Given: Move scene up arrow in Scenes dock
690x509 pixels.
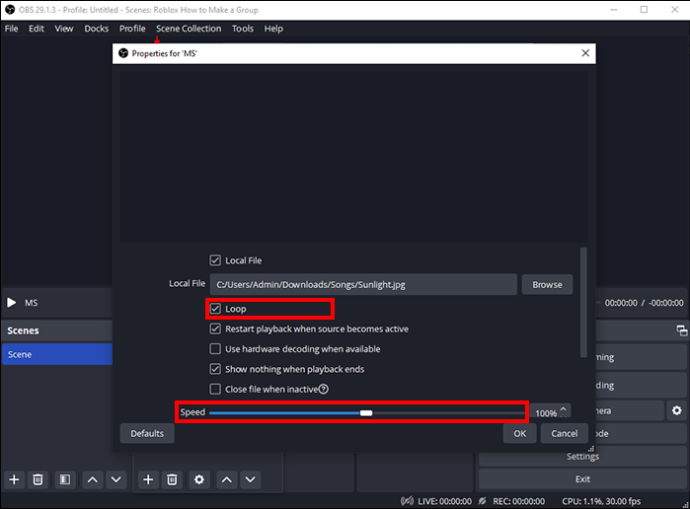Looking at the screenshot, I should [x=92, y=479].
